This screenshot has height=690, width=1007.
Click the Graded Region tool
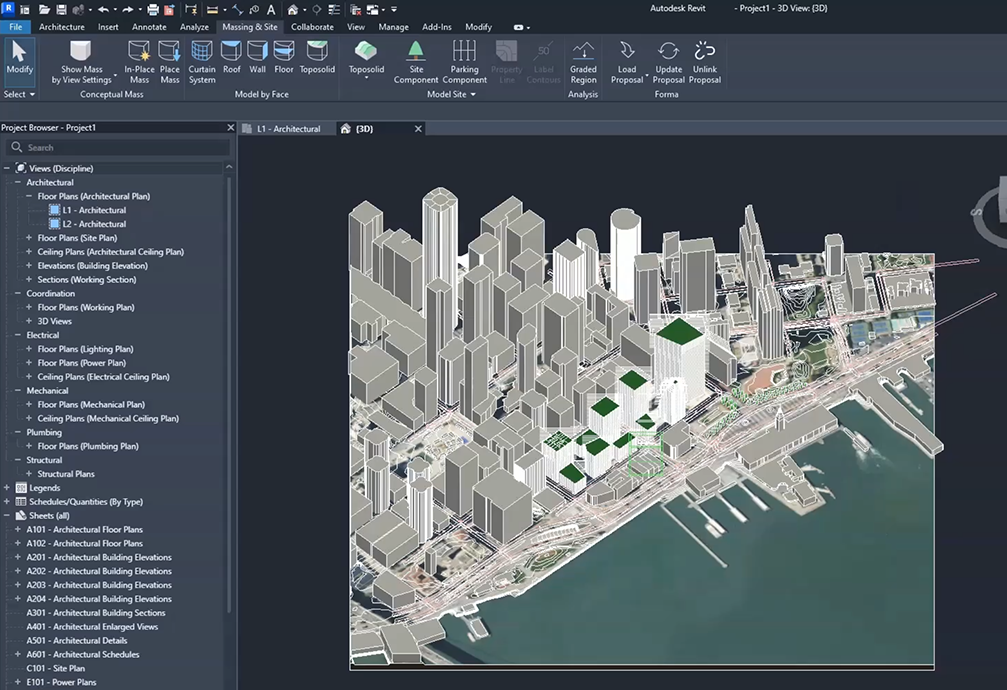point(583,62)
